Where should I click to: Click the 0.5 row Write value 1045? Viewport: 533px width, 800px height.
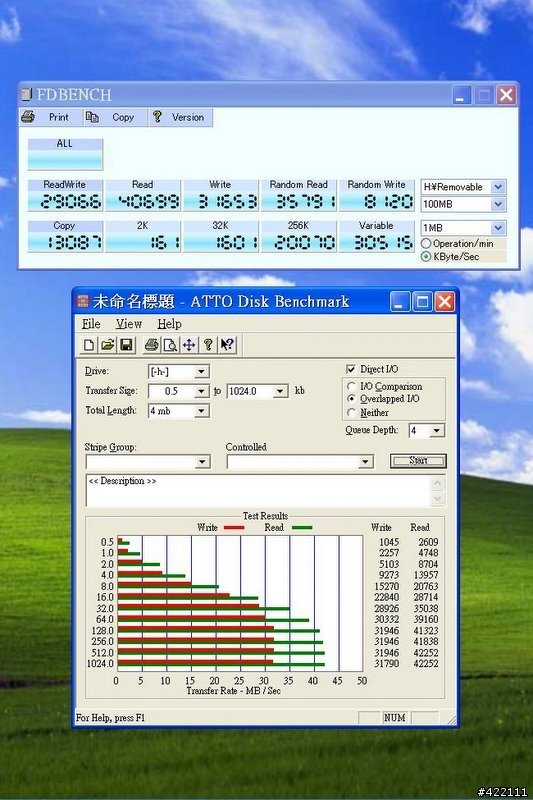pos(389,542)
